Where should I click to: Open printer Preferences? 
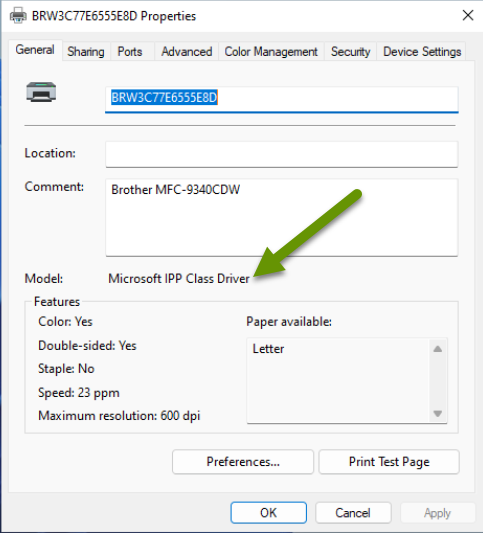pyautogui.click(x=243, y=462)
